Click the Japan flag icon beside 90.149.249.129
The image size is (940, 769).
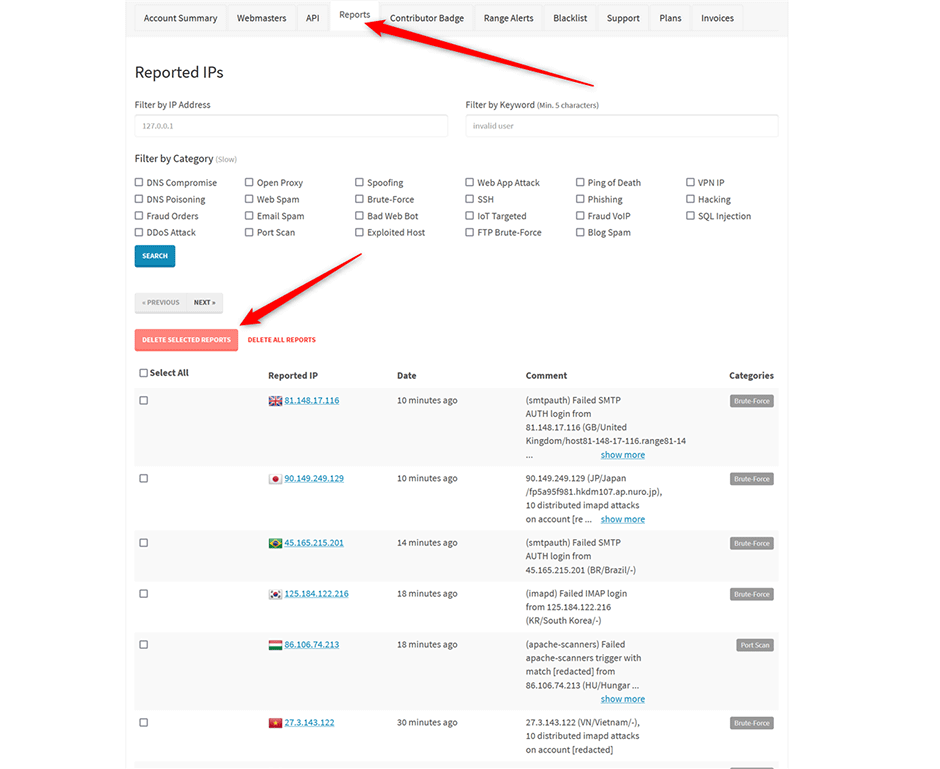click(275, 479)
